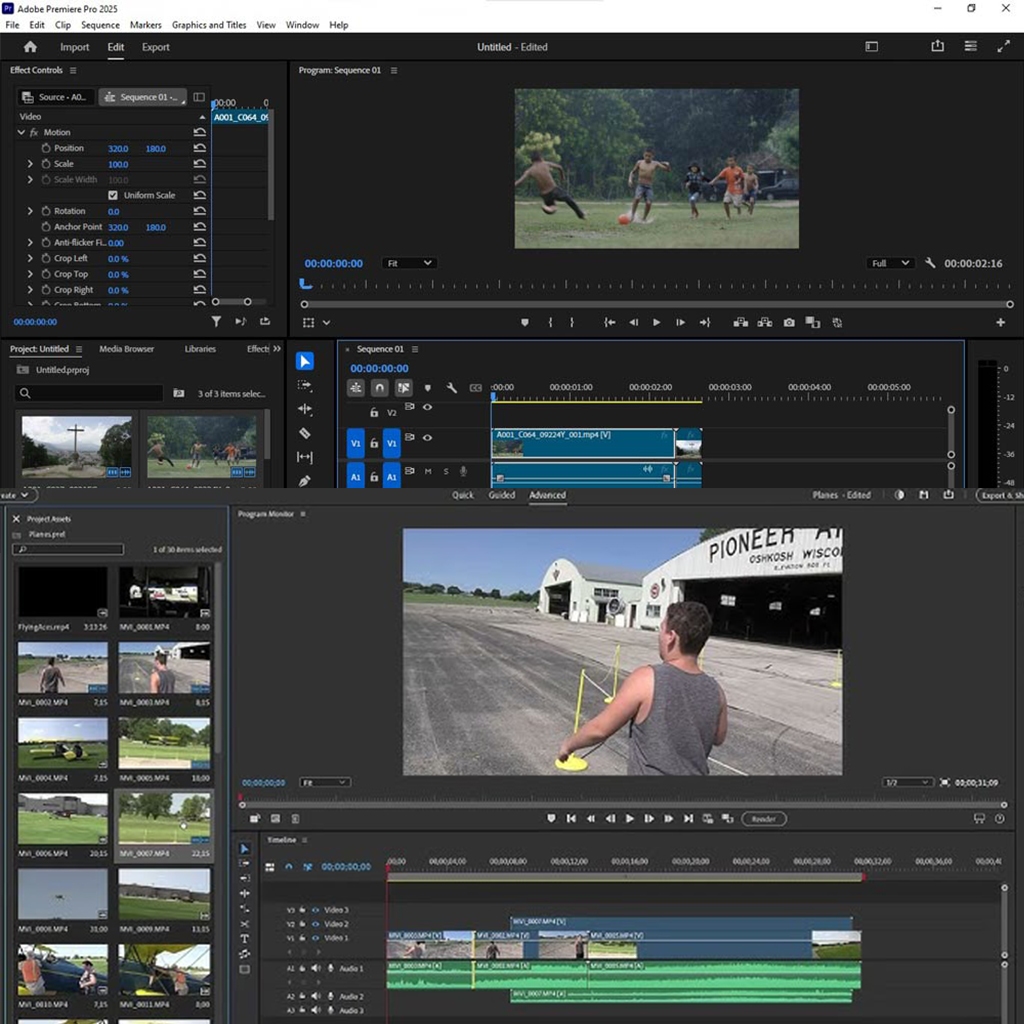Reset the Position parameter in Effect Controls

pyautogui.click(x=200, y=148)
